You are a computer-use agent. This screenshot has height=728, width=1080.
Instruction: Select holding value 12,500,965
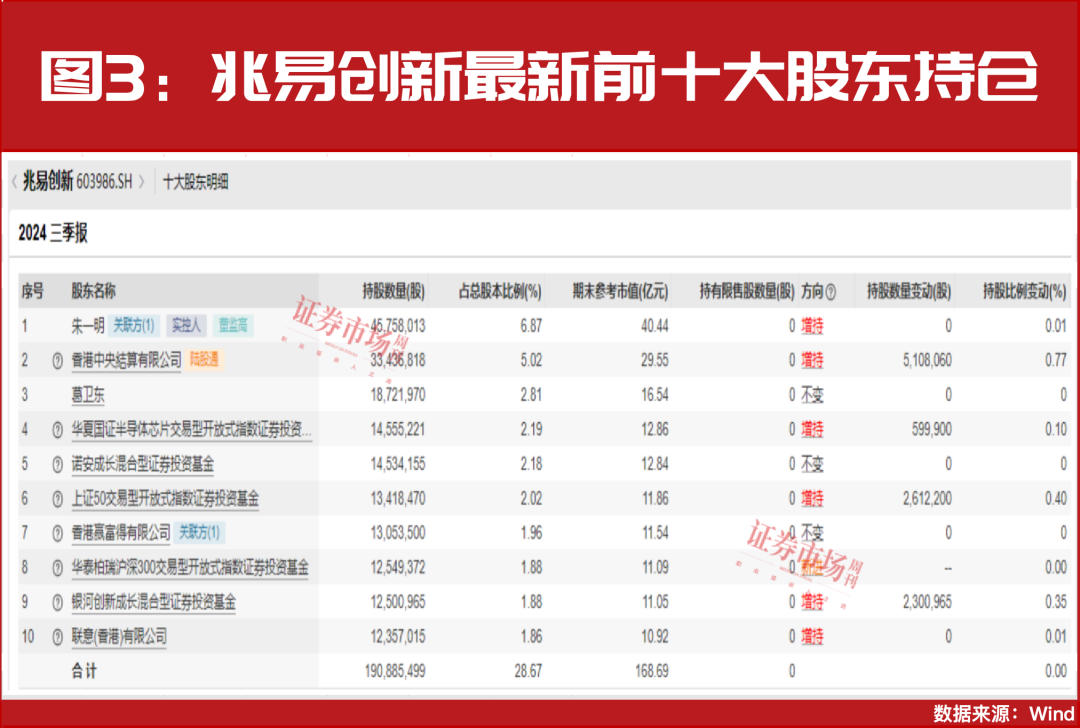398,602
